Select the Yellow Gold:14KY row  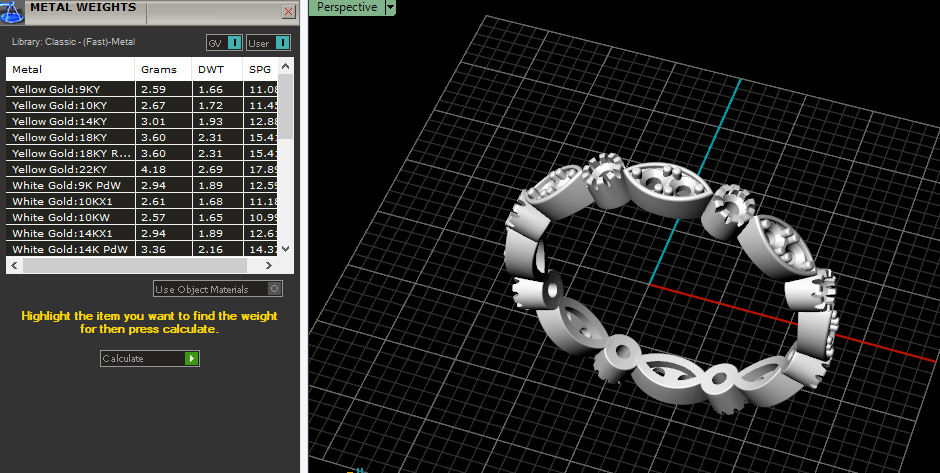point(142,121)
